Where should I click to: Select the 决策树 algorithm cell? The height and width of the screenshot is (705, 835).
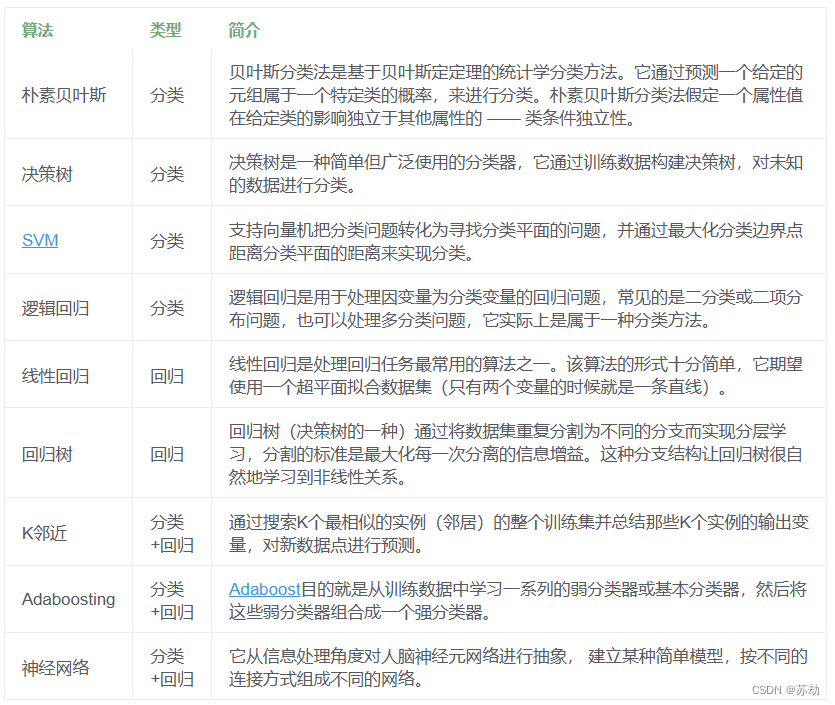click(47, 174)
